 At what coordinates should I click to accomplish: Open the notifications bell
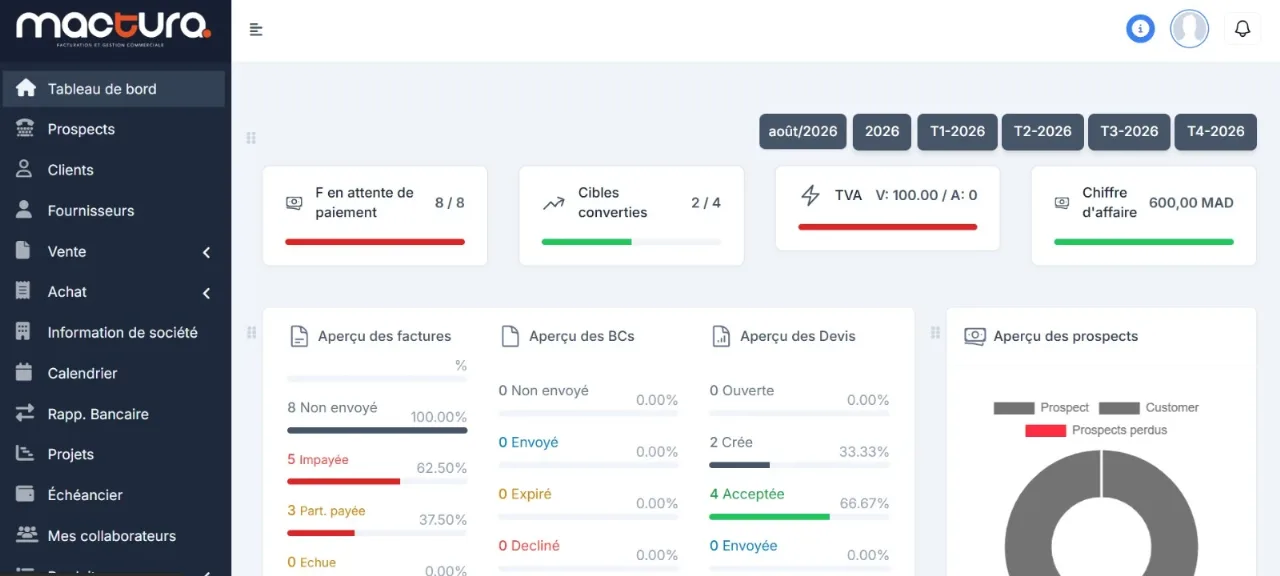[x=1242, y=29]
